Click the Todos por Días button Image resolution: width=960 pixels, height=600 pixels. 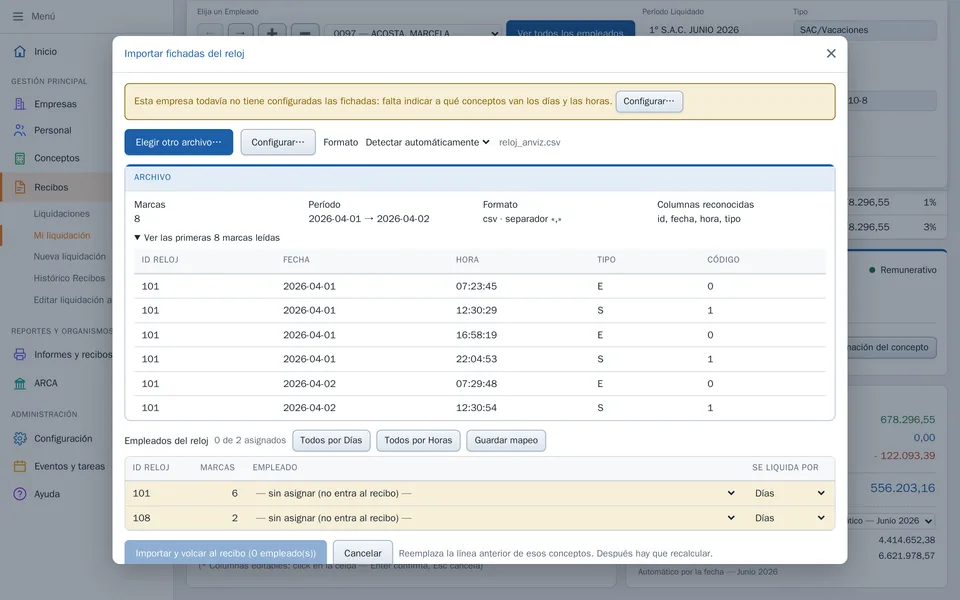click(x=331, y=440)
